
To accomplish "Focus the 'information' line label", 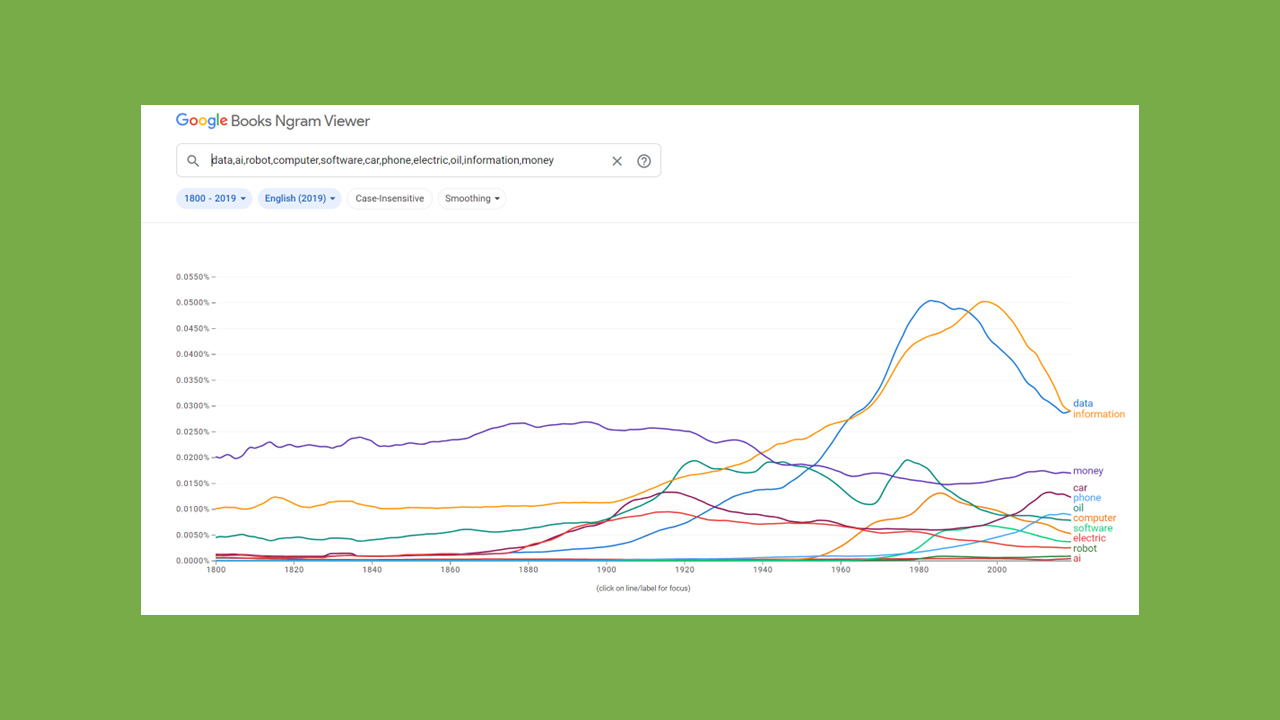I will click(1098, 414).
